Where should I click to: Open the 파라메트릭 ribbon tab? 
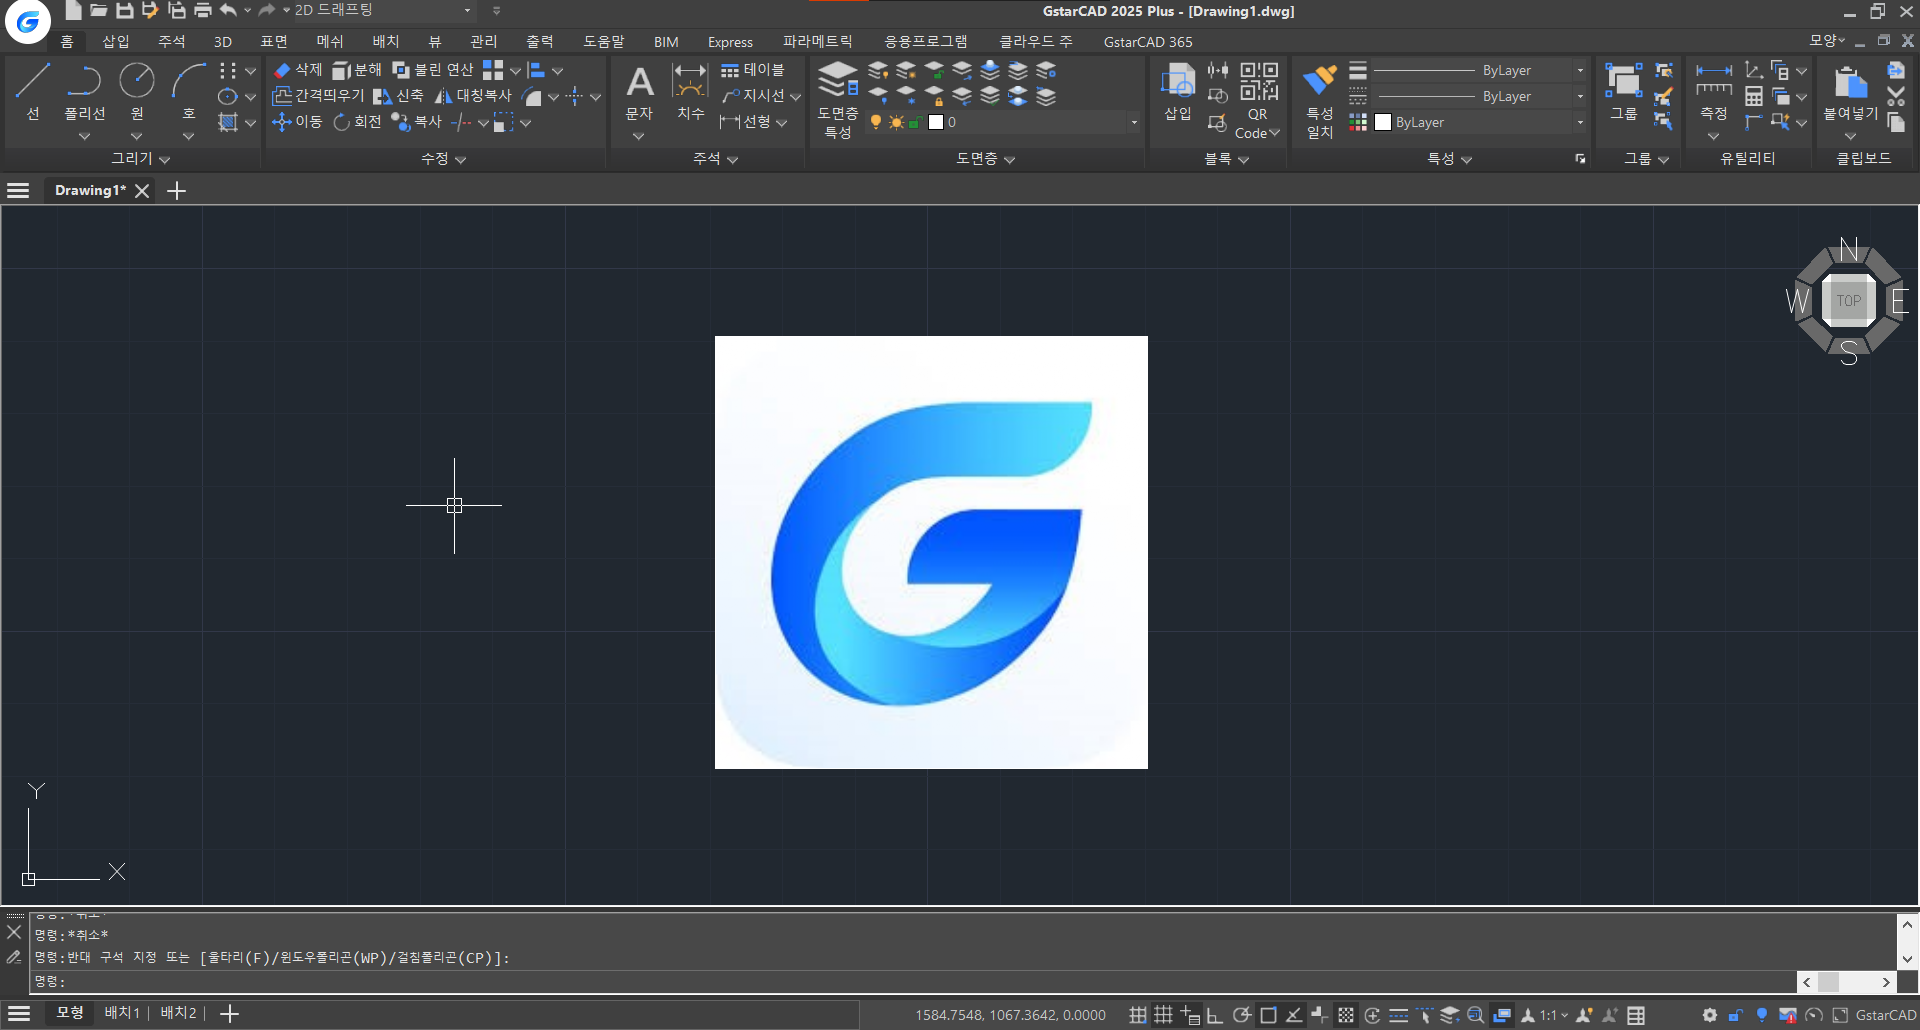[818, 41]
